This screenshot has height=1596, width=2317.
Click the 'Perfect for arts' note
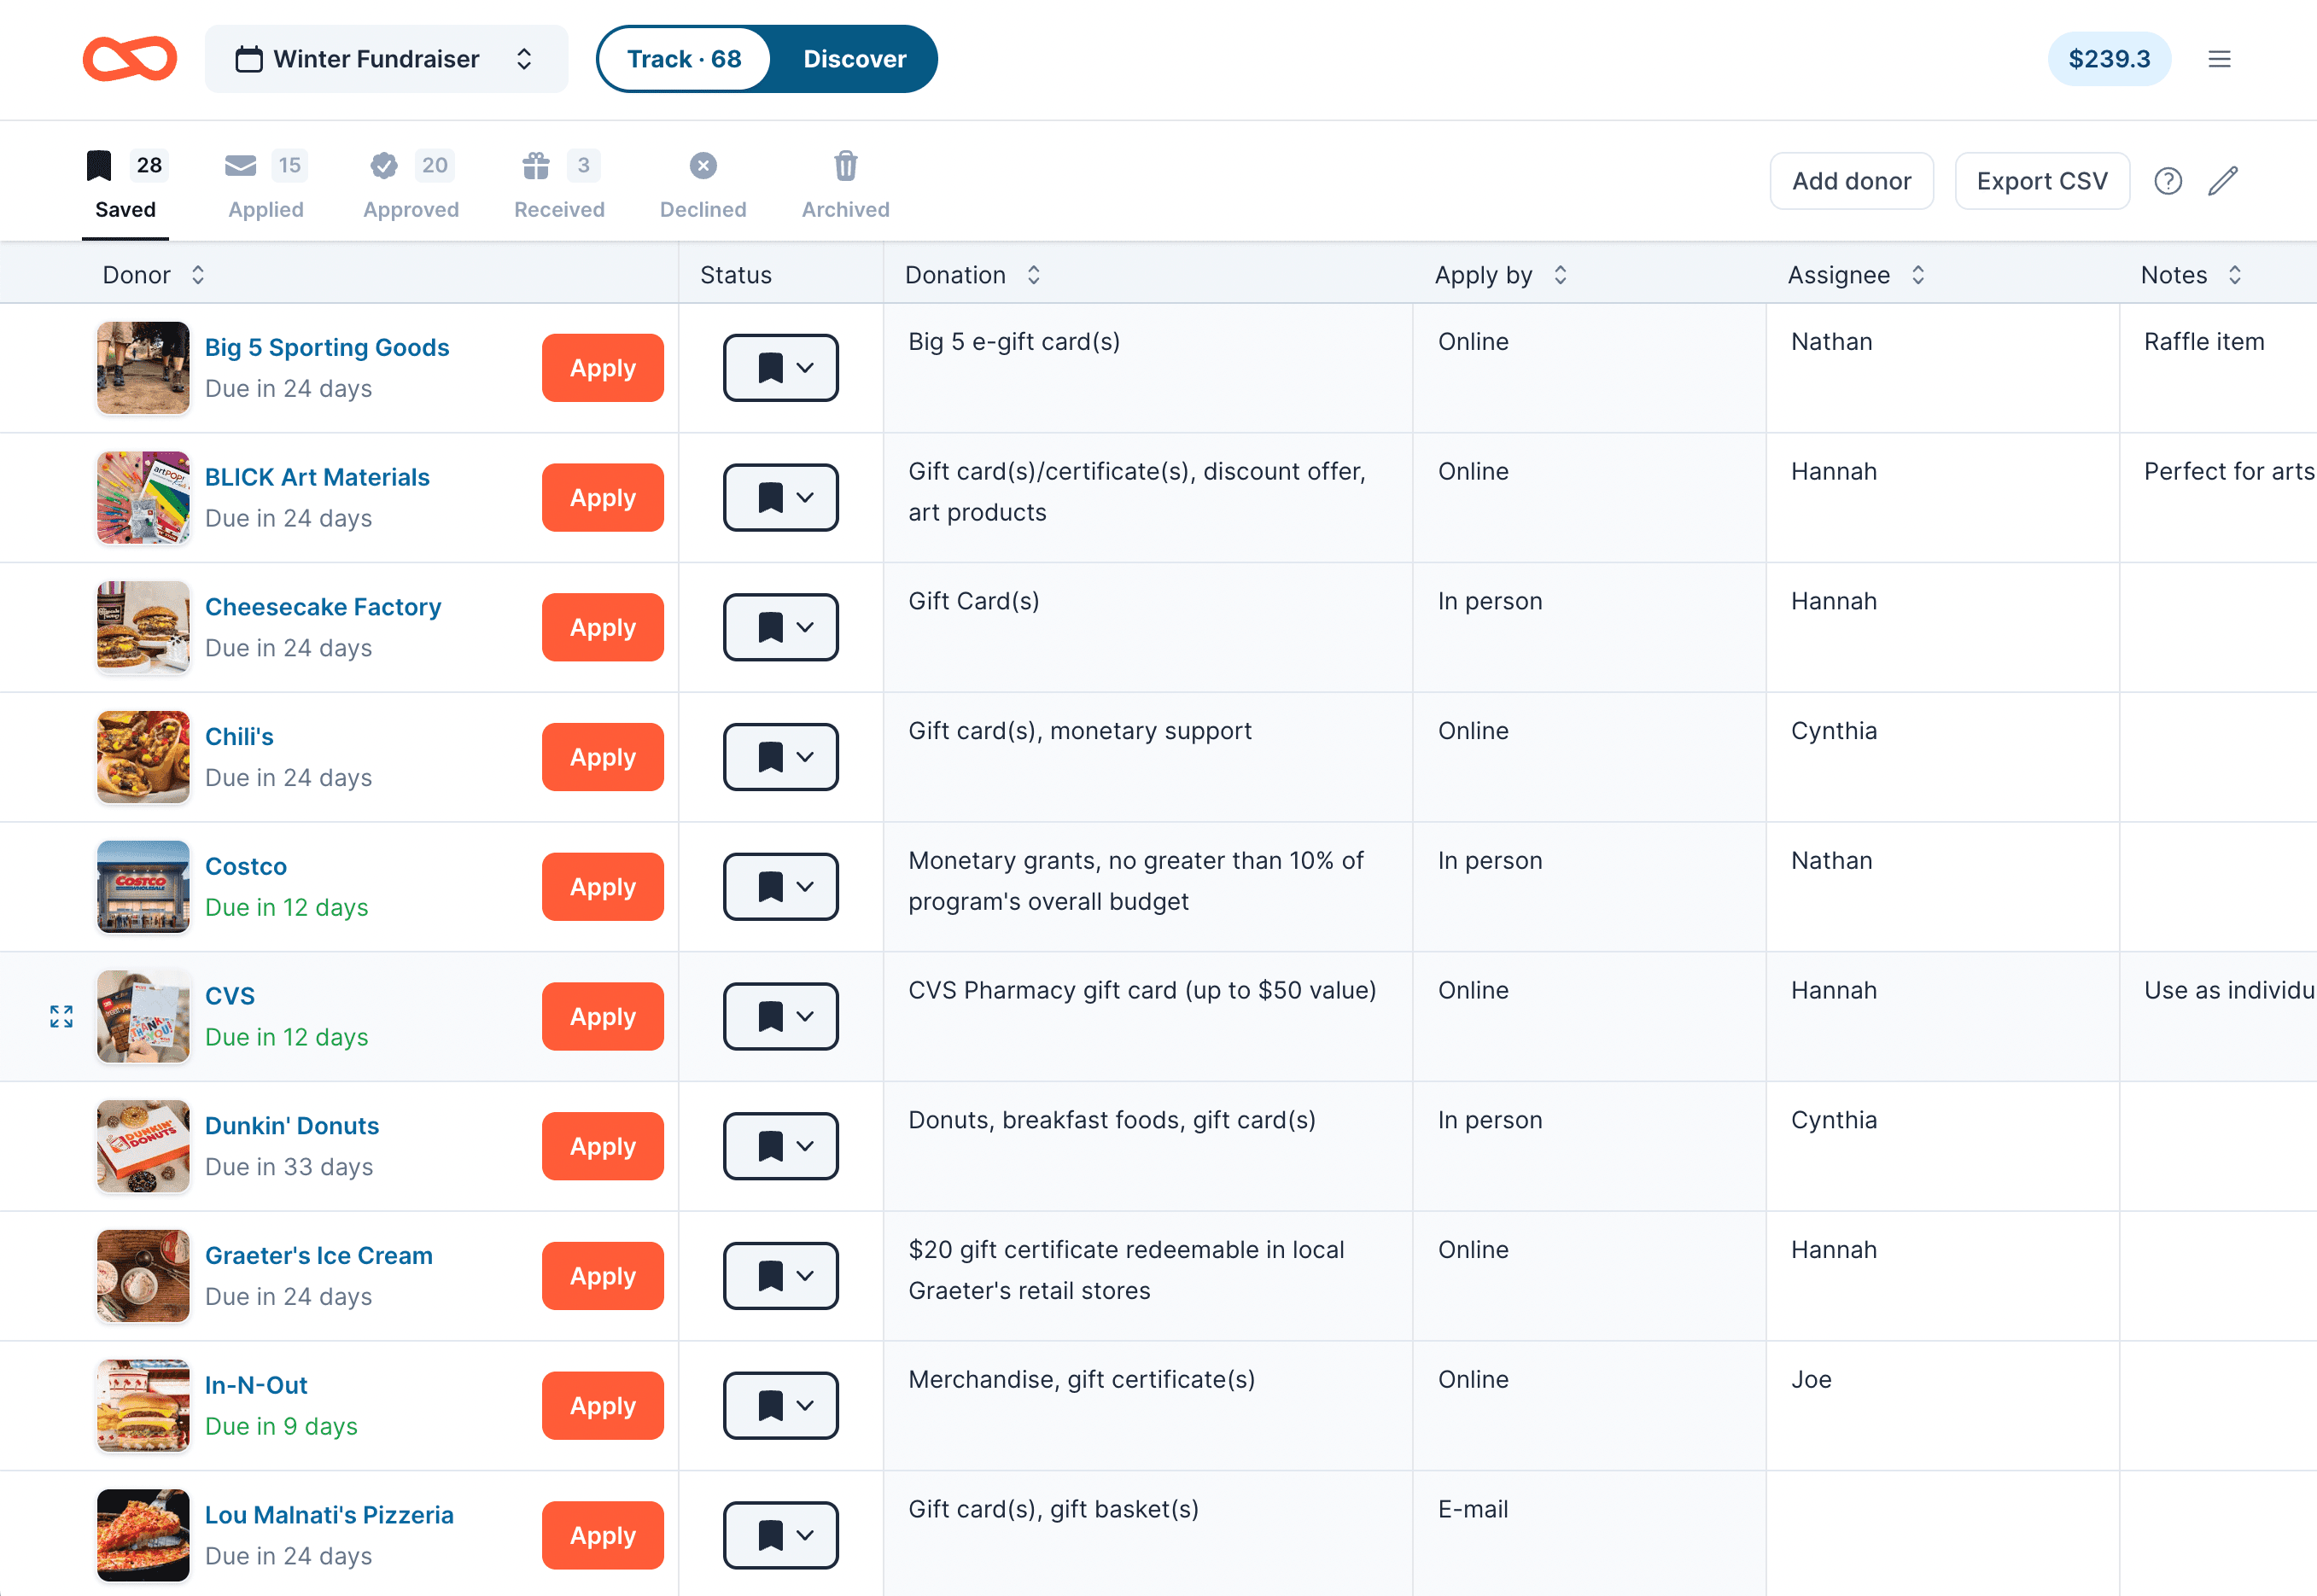coord(2229,472)
